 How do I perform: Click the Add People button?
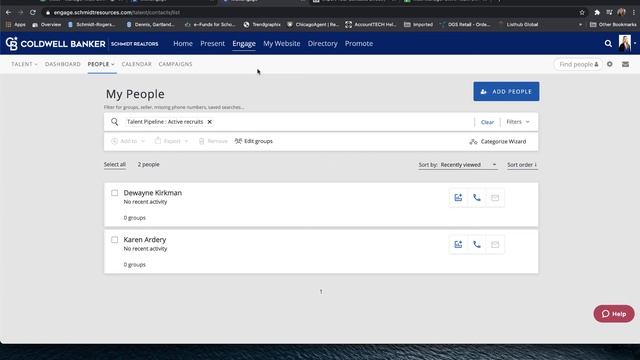(506, 91)
